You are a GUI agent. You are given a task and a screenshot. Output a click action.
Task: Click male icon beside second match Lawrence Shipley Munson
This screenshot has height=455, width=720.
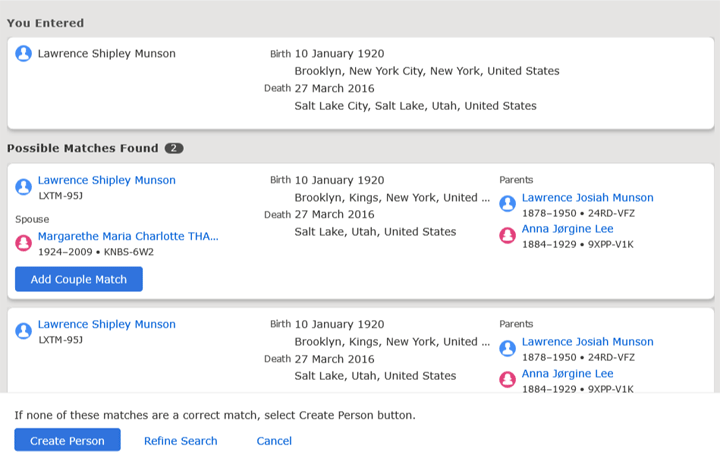[x=23, y=331]
